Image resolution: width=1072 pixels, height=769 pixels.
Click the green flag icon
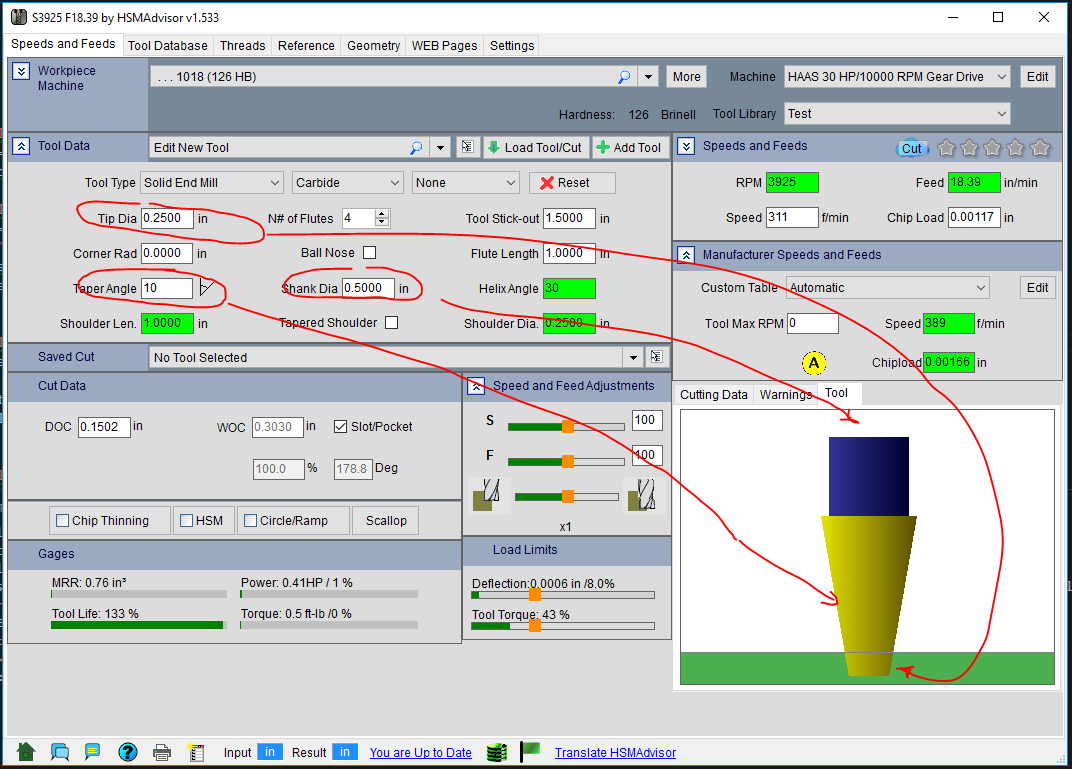(530, 752)
